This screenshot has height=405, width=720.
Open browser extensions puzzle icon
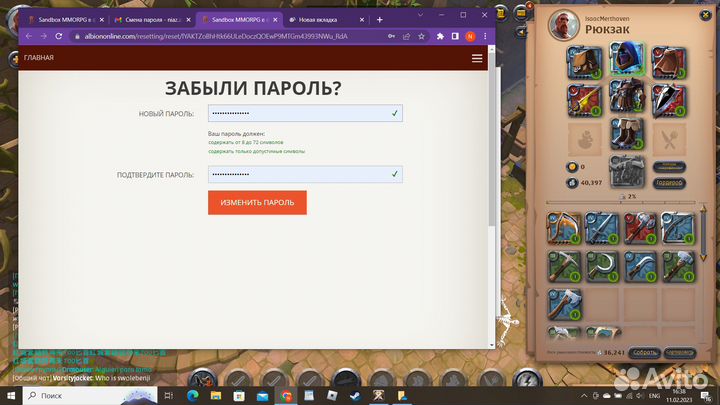tap(440, 36)
